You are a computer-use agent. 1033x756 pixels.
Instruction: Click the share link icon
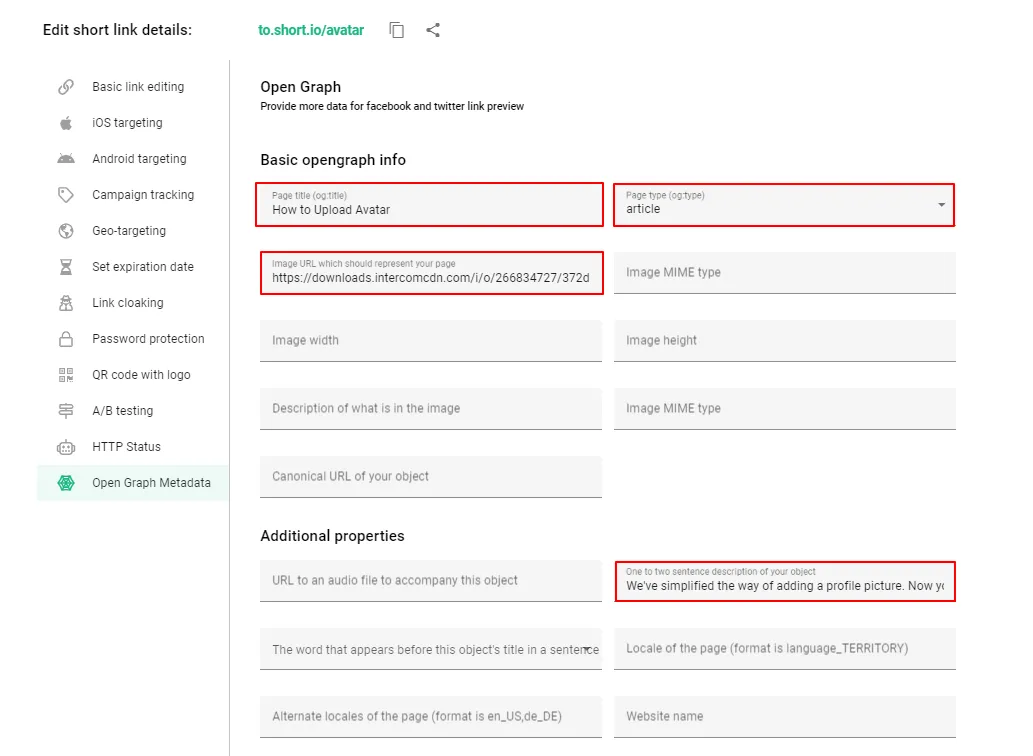(x=433, y=30)
